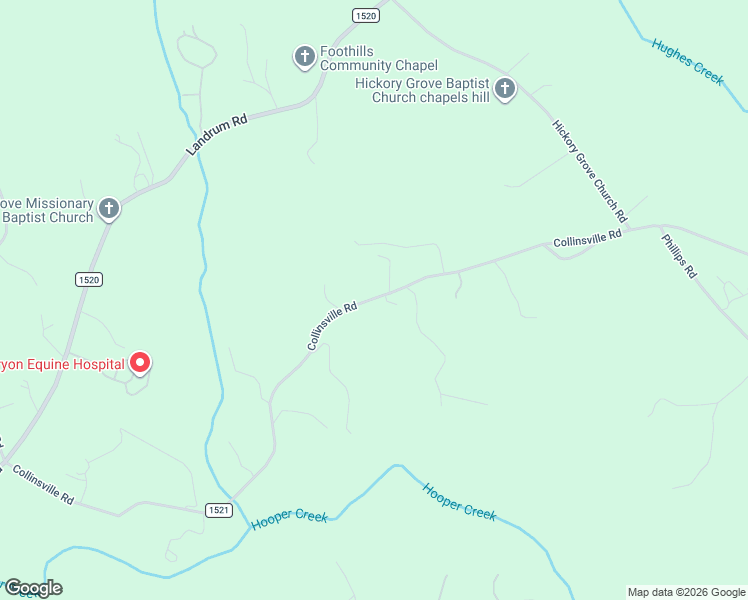The image size is (748, 600).
Task: Click Hooper Creek label left of the creek bend
Action: coord(289,519)
